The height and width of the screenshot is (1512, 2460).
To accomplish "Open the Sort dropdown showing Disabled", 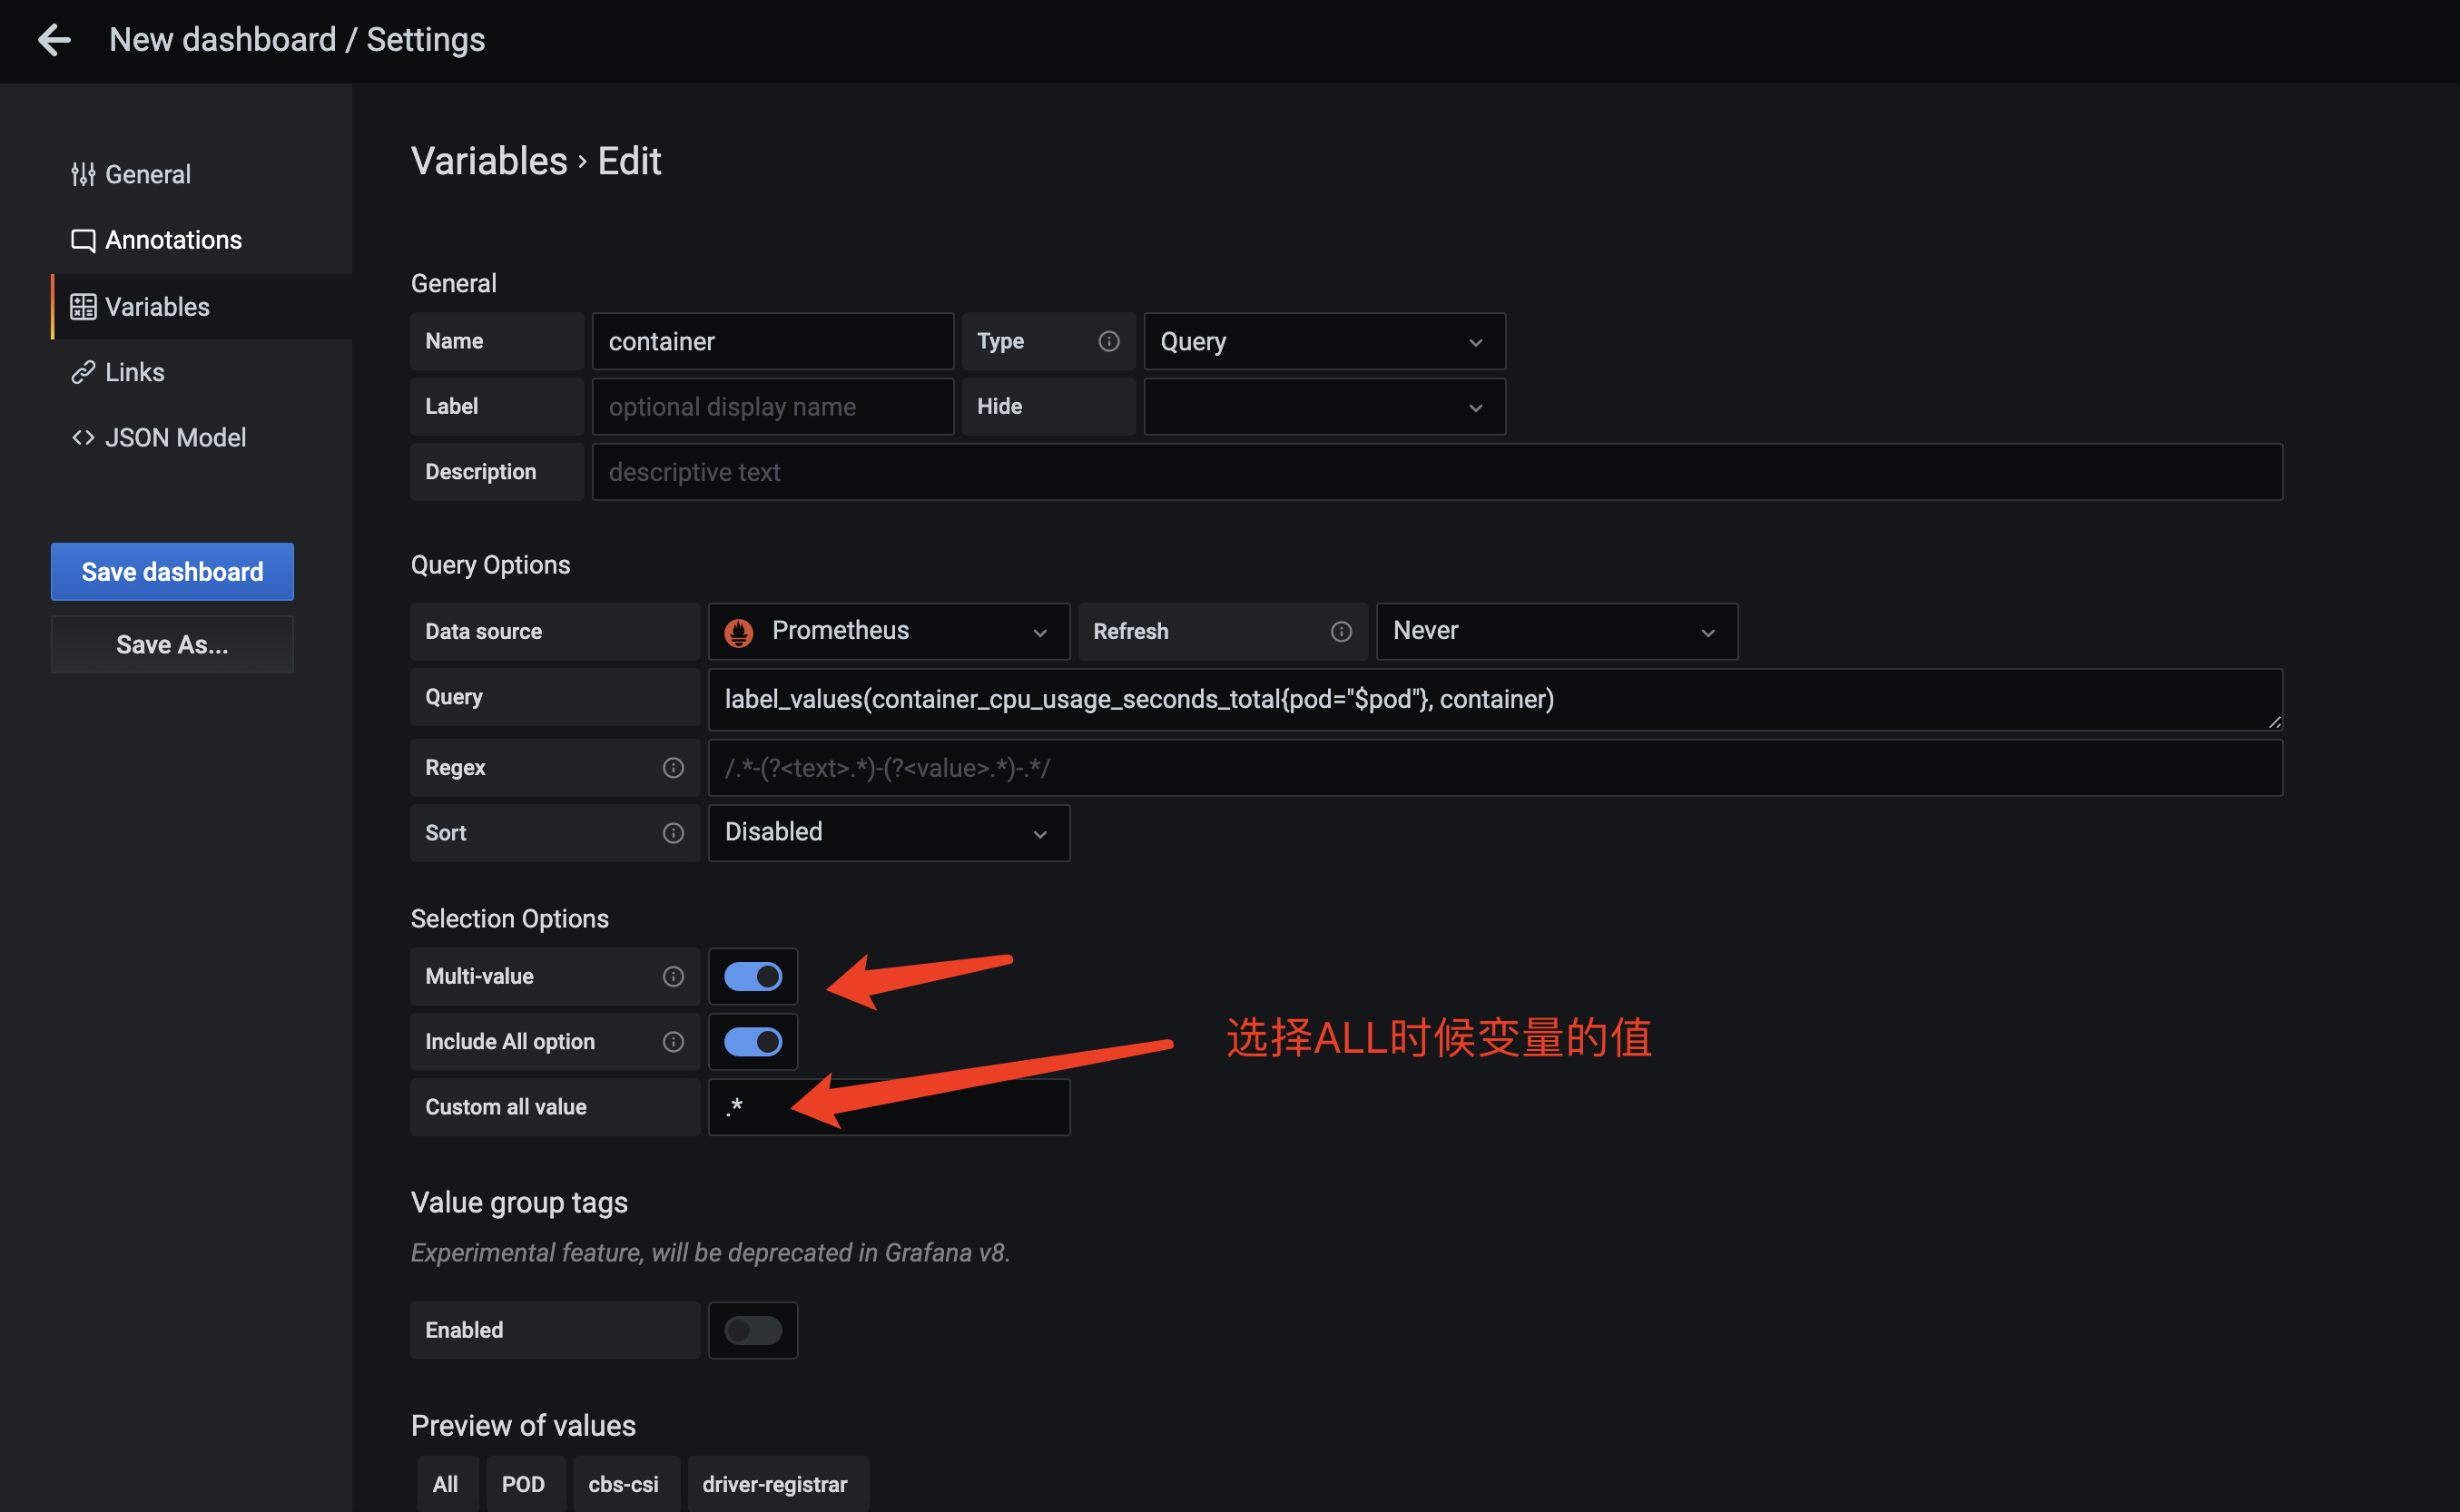I will 888,832.
